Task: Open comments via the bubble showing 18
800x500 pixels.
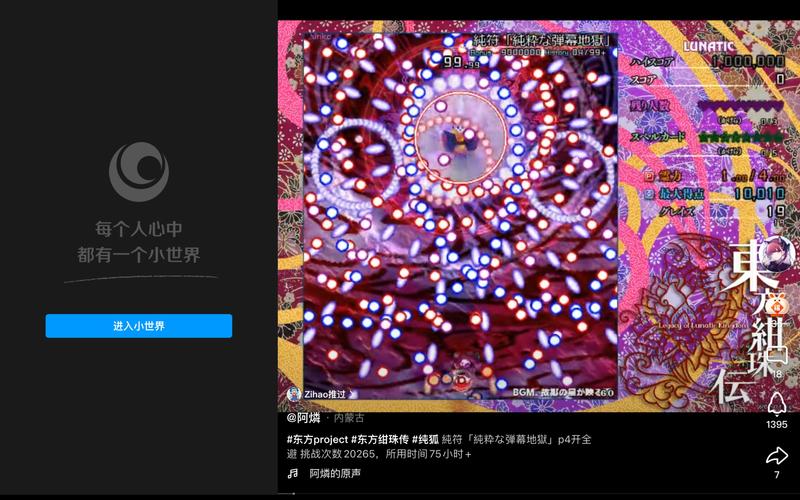Action: point(778,357)
